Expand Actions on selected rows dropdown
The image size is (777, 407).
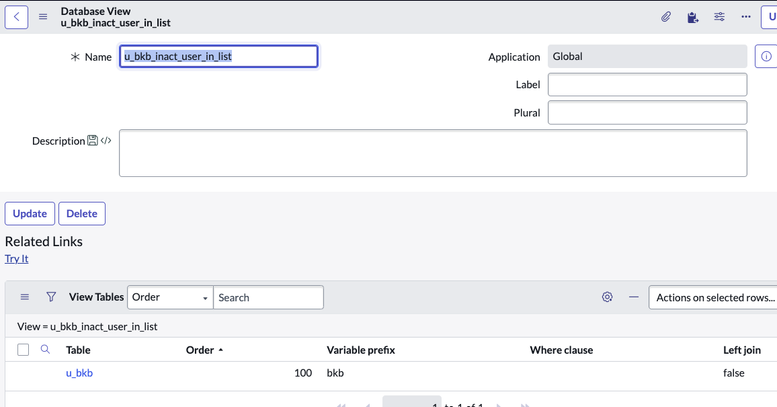pyautogui.click(x=713, y=297)
